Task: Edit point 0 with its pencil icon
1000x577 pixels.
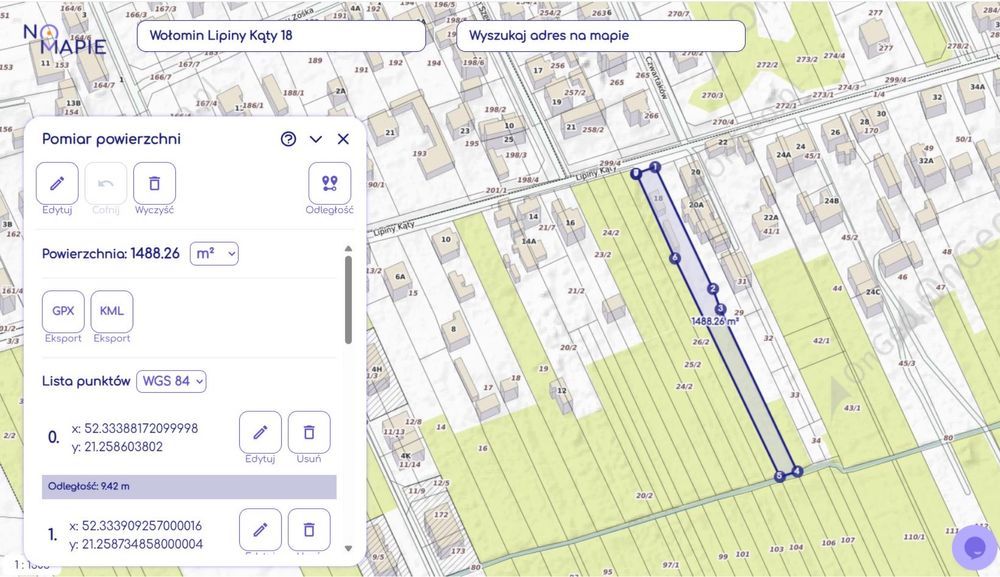Action: [x=260, y=432]
